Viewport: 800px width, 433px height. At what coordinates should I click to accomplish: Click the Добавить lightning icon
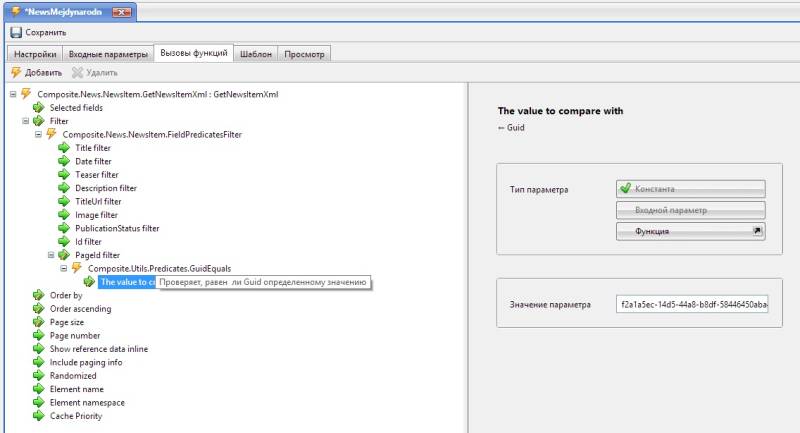pos(15,72)
